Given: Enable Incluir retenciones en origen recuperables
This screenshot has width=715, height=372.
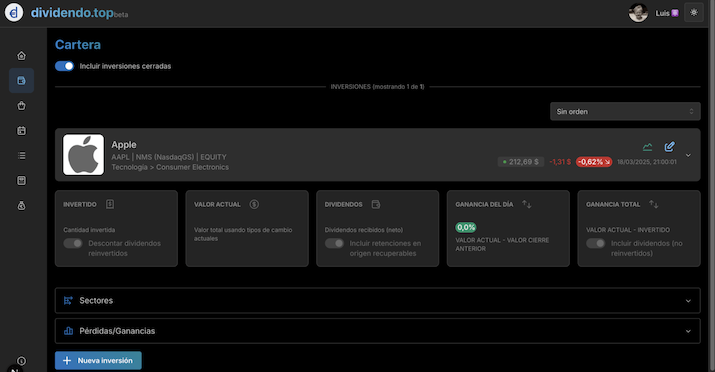Looking at the screenshot, I should pos(334,243).
